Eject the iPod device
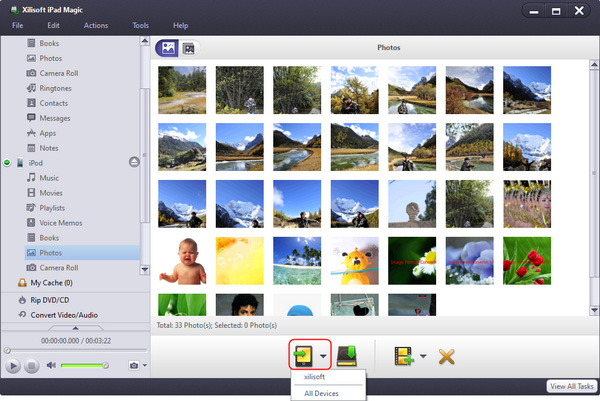The height and width of the screenshot is (401, 600). click(x=135, y=162)
